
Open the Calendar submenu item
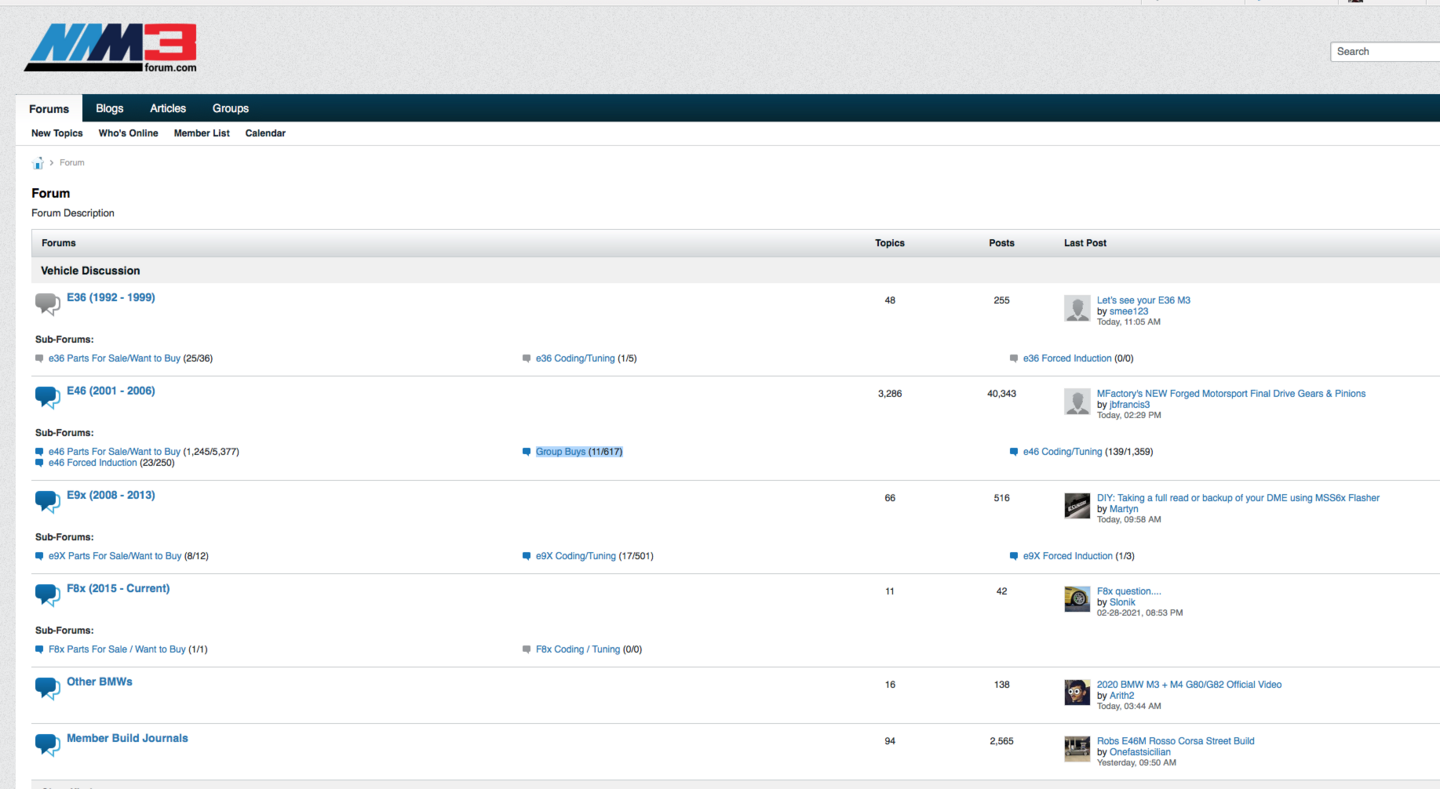coord(265,133)
